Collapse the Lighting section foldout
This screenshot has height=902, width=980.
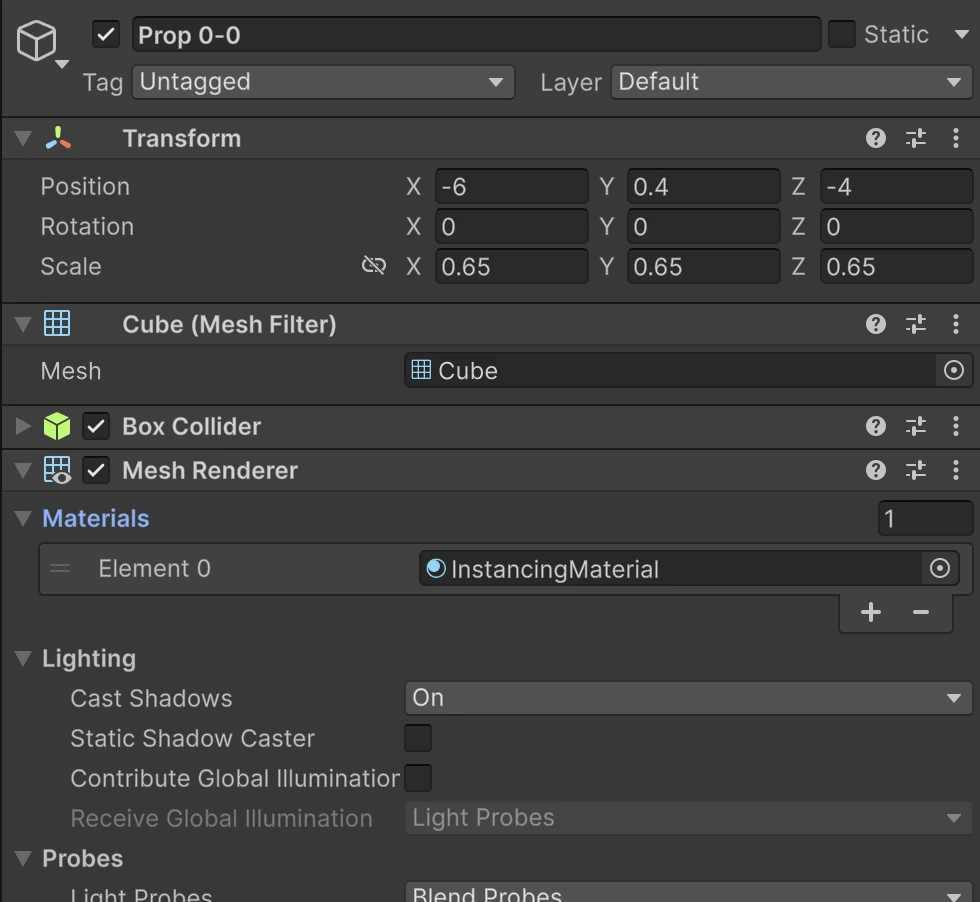(23, 658)
